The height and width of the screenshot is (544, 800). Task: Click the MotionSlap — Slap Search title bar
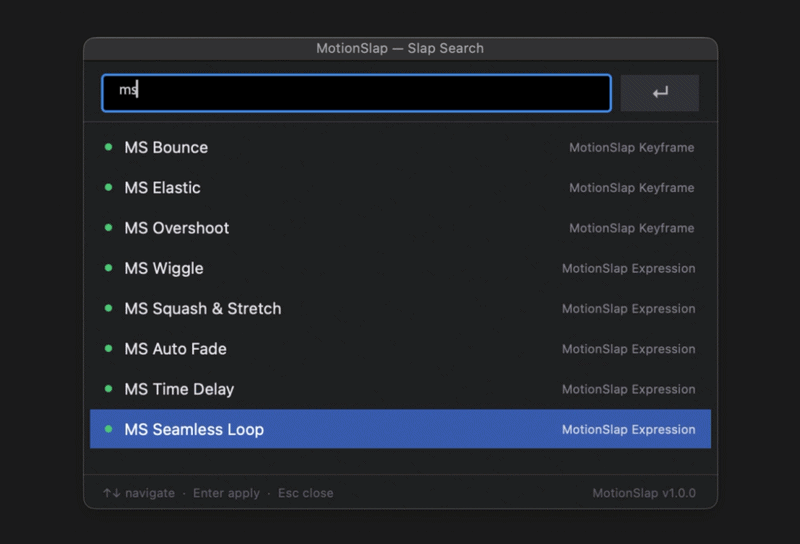[x=401, y=48]
